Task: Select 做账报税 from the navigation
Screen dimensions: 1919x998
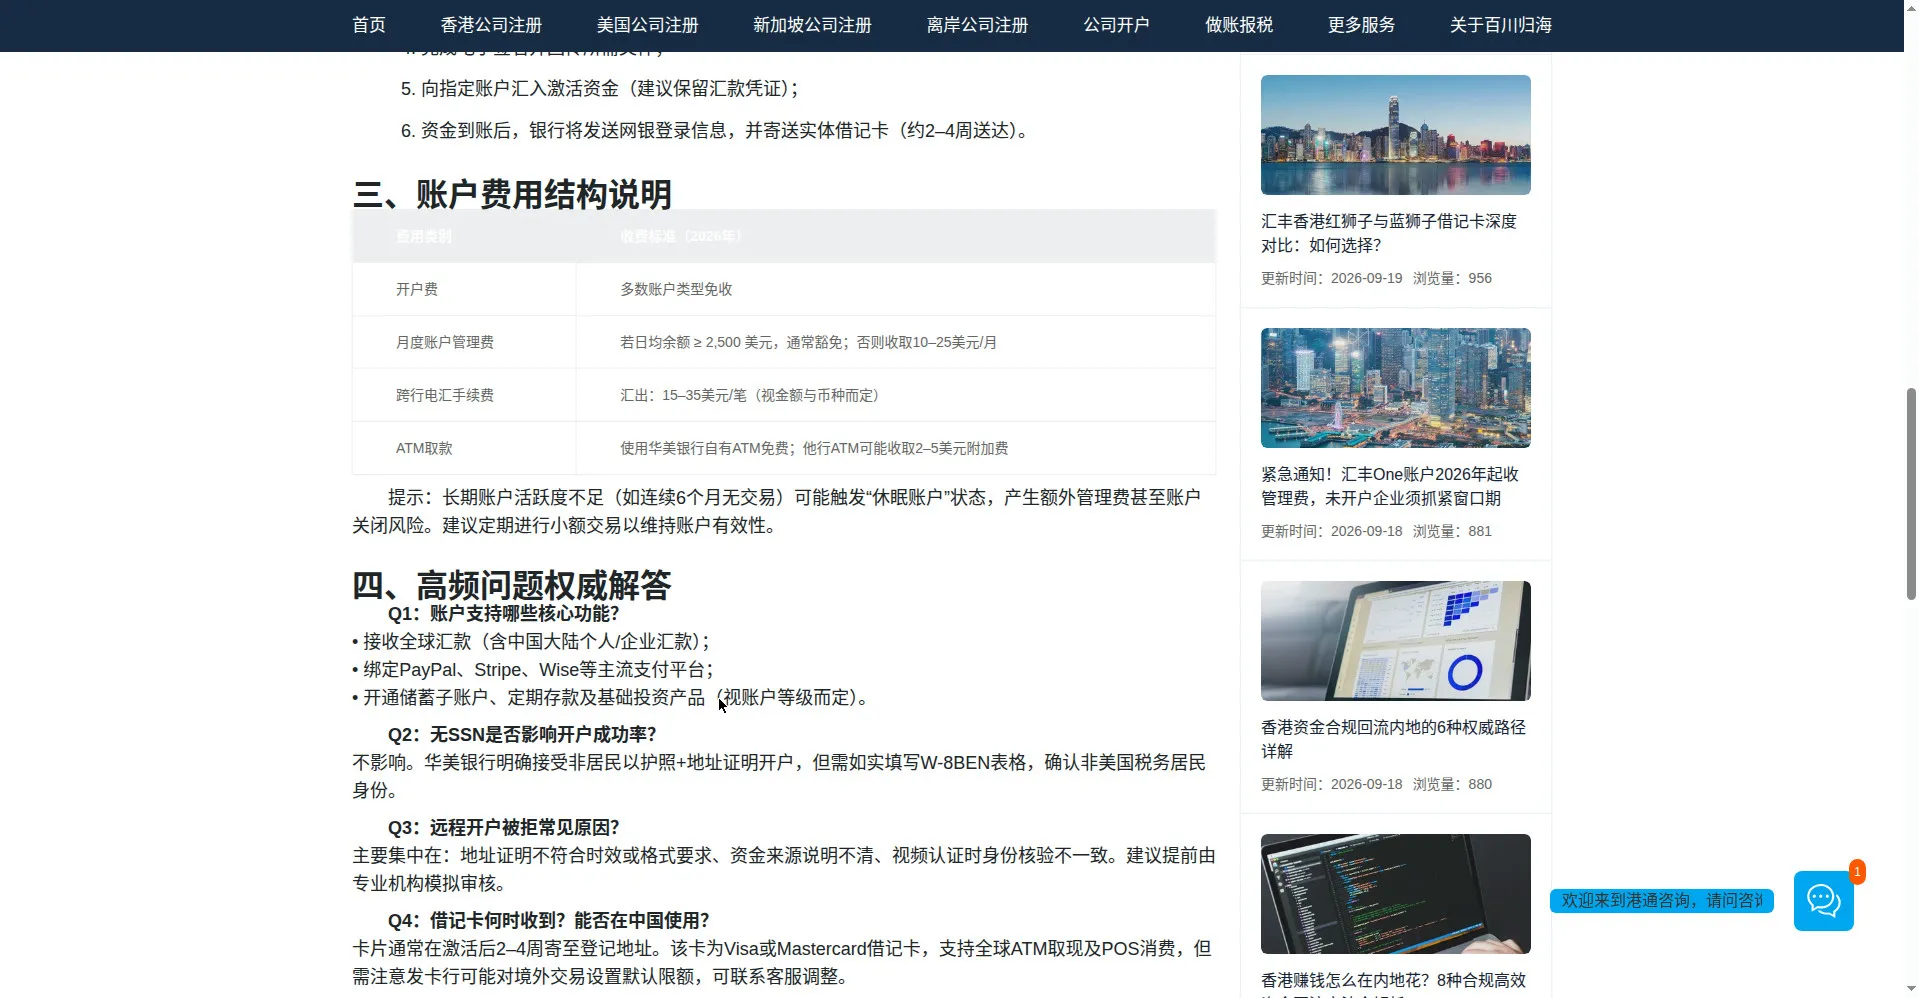Action: [1239, 25]
